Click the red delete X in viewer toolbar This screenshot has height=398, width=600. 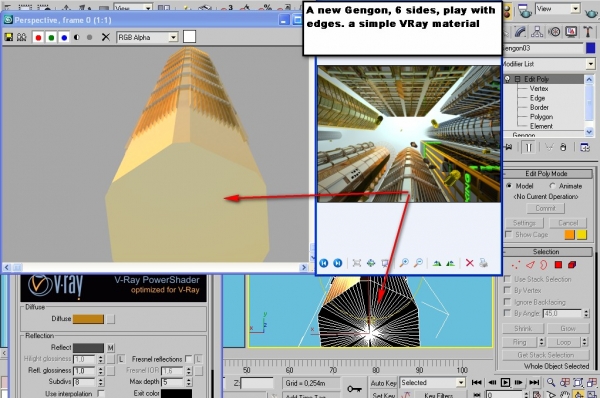coord(470,263)
